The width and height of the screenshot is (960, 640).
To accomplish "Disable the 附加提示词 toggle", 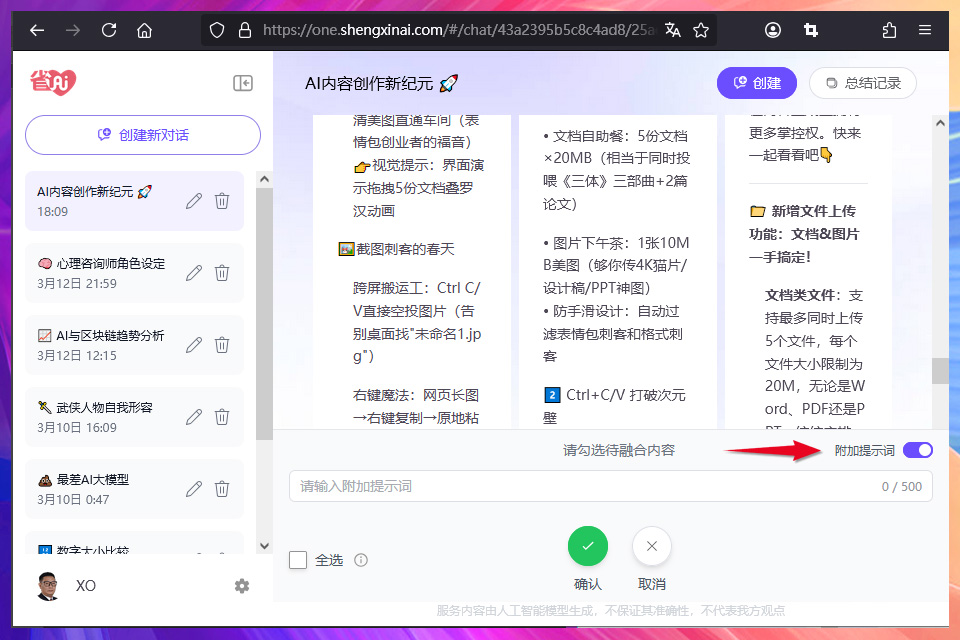I will [917, 450].
